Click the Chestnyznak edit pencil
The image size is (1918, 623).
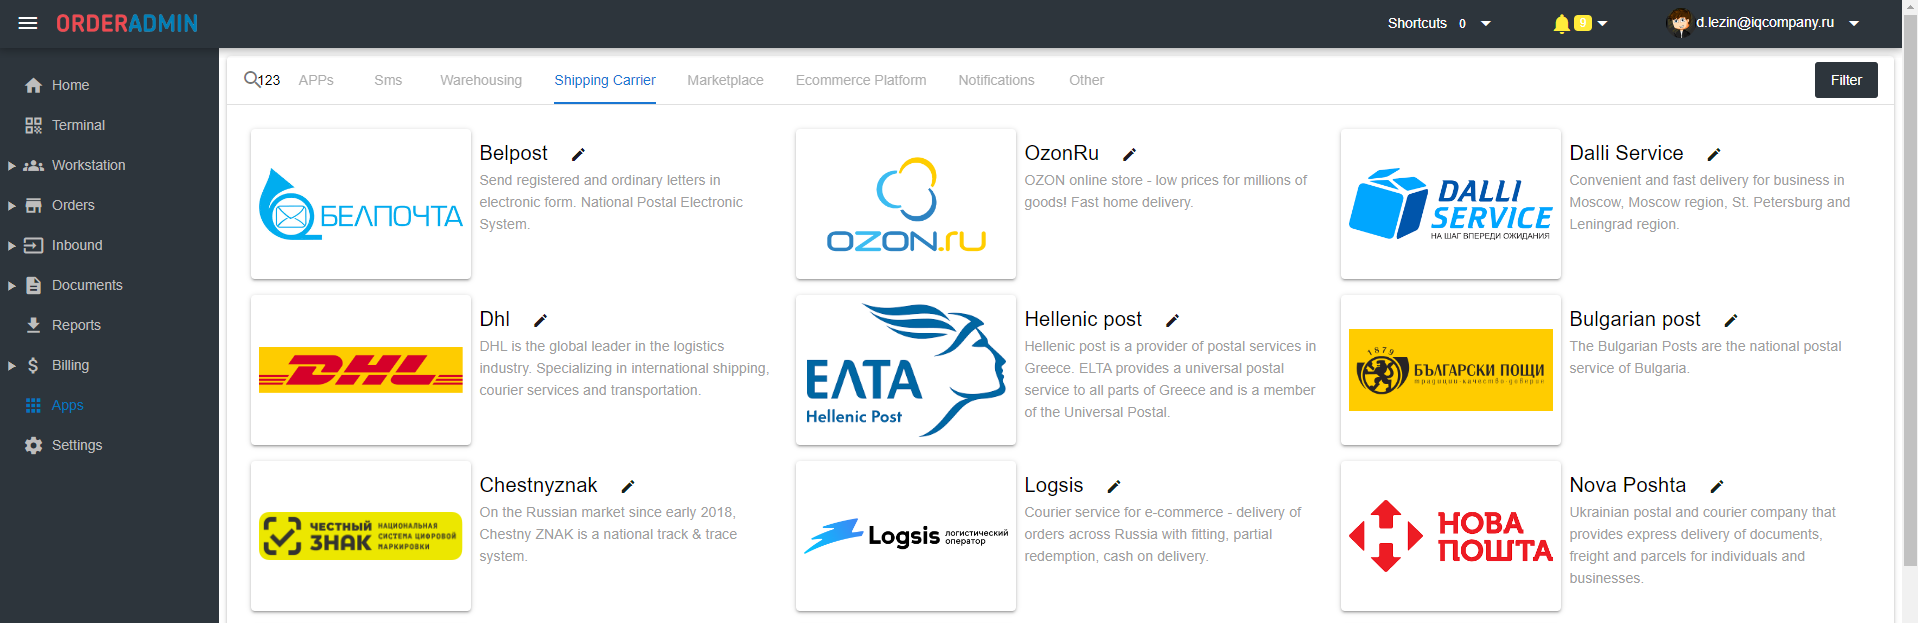tap(628, 486)
